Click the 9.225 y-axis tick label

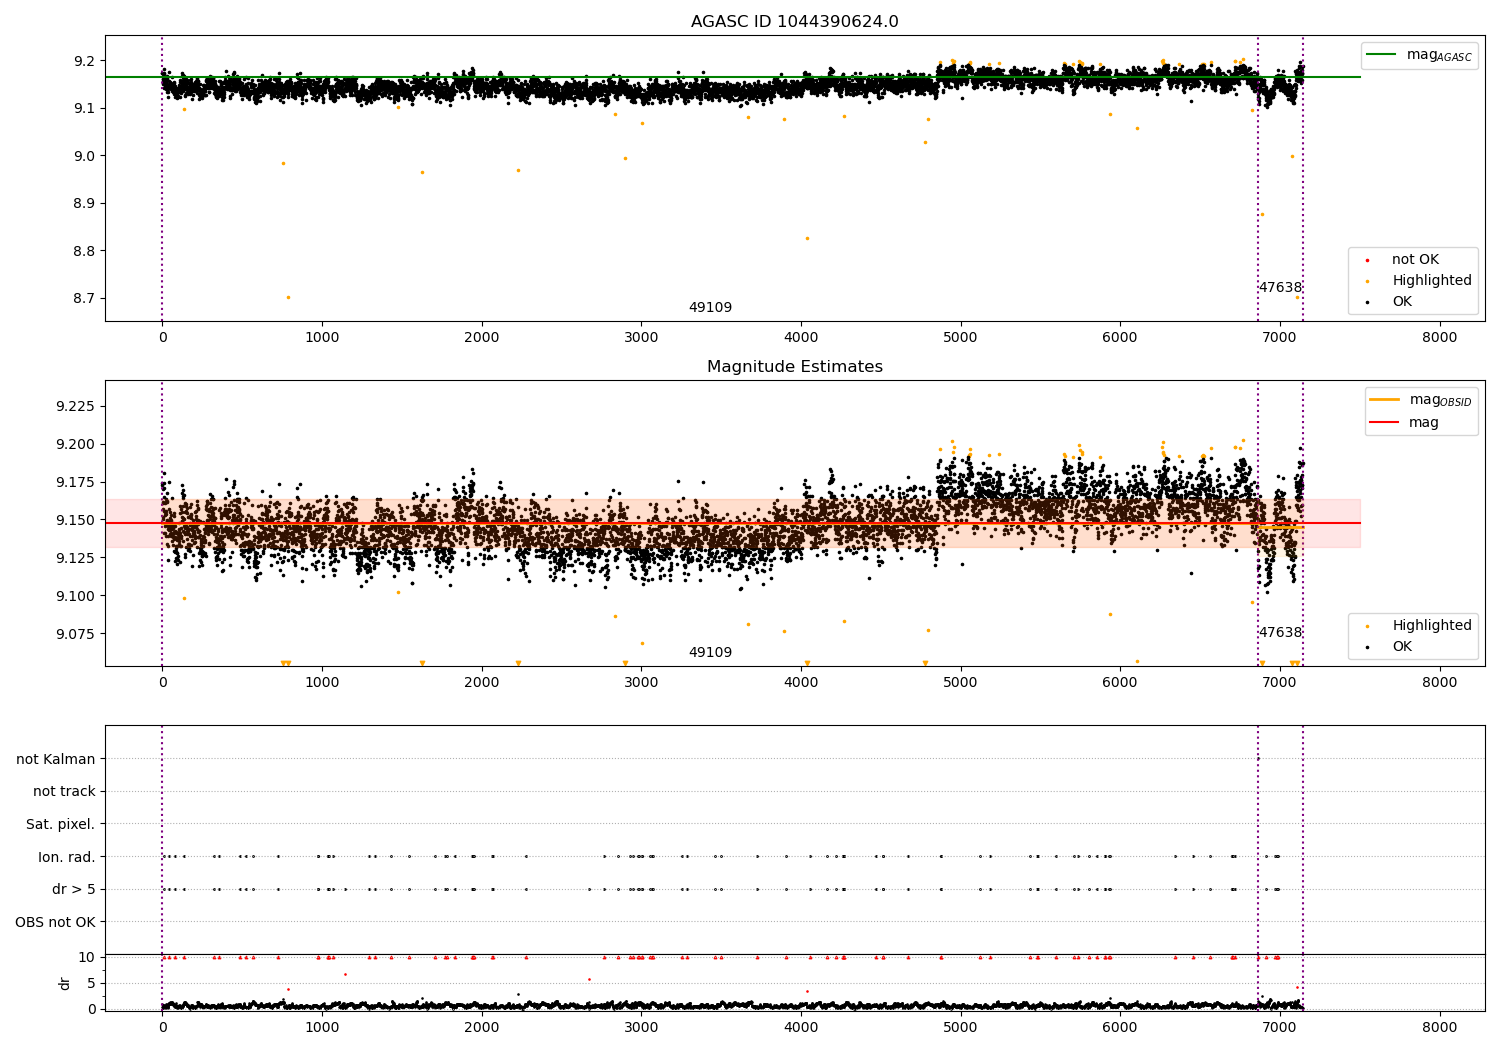76,407
